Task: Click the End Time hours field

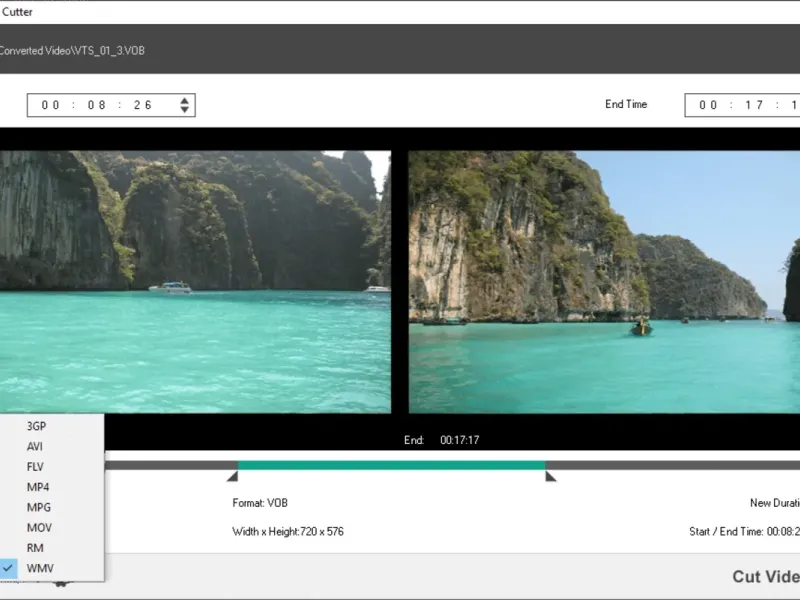Action: point(708,105)
